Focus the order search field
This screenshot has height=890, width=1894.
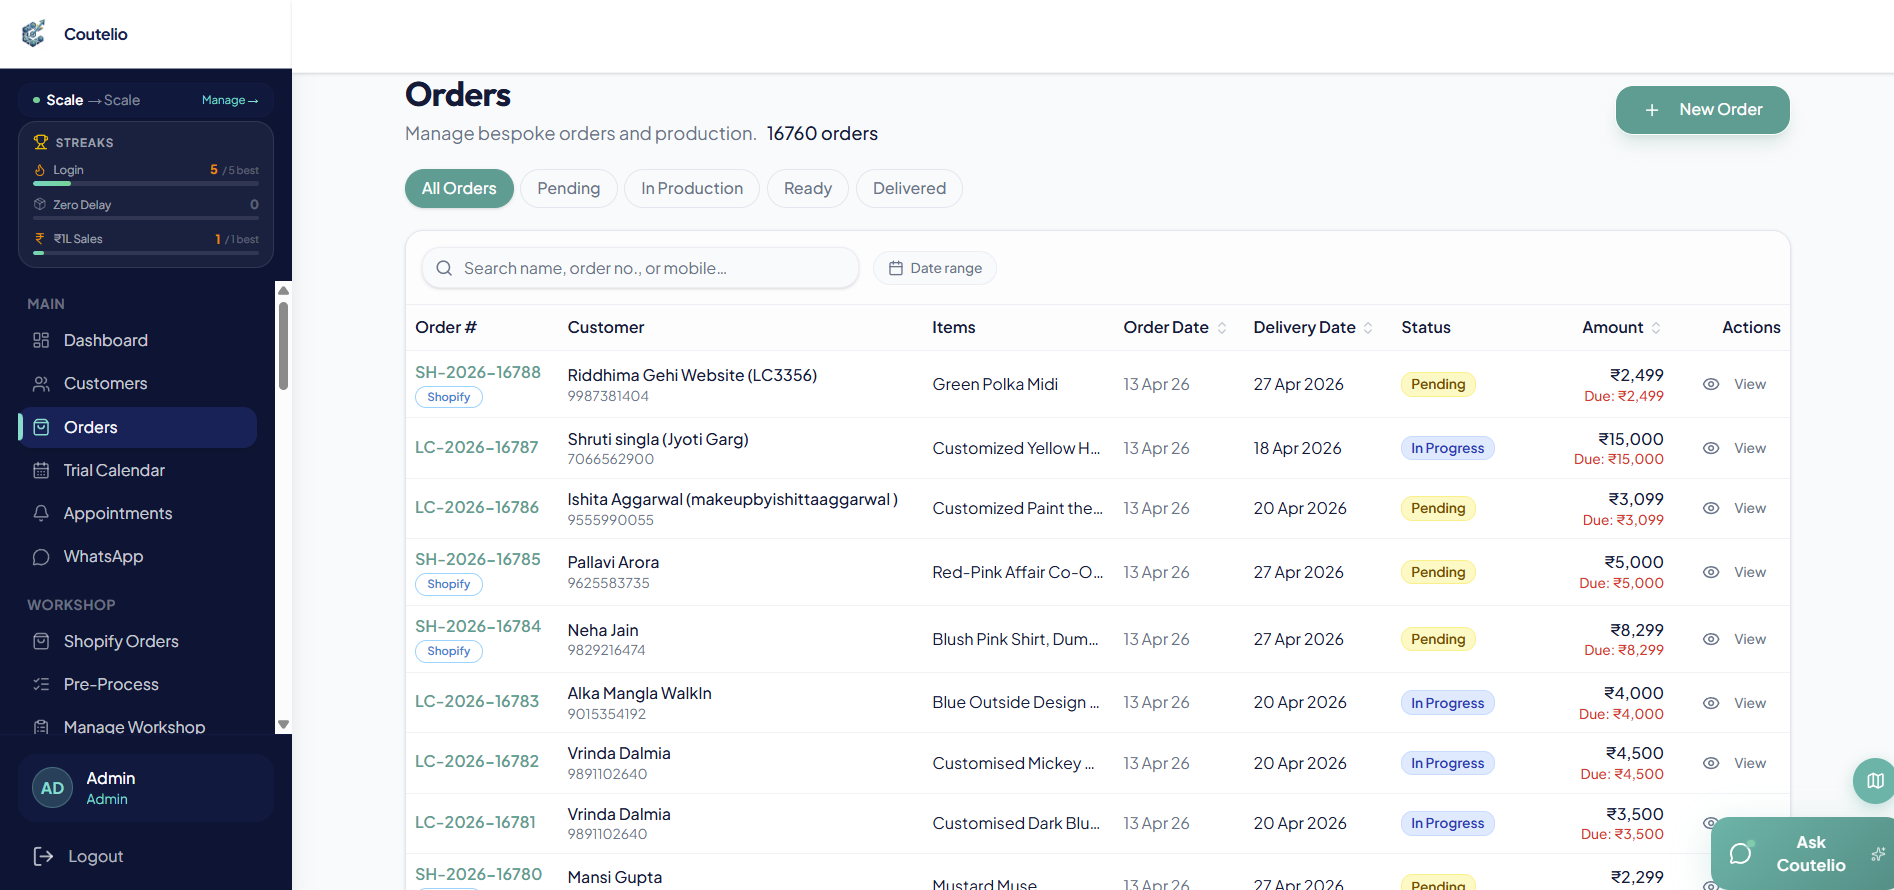coord(650,268)
